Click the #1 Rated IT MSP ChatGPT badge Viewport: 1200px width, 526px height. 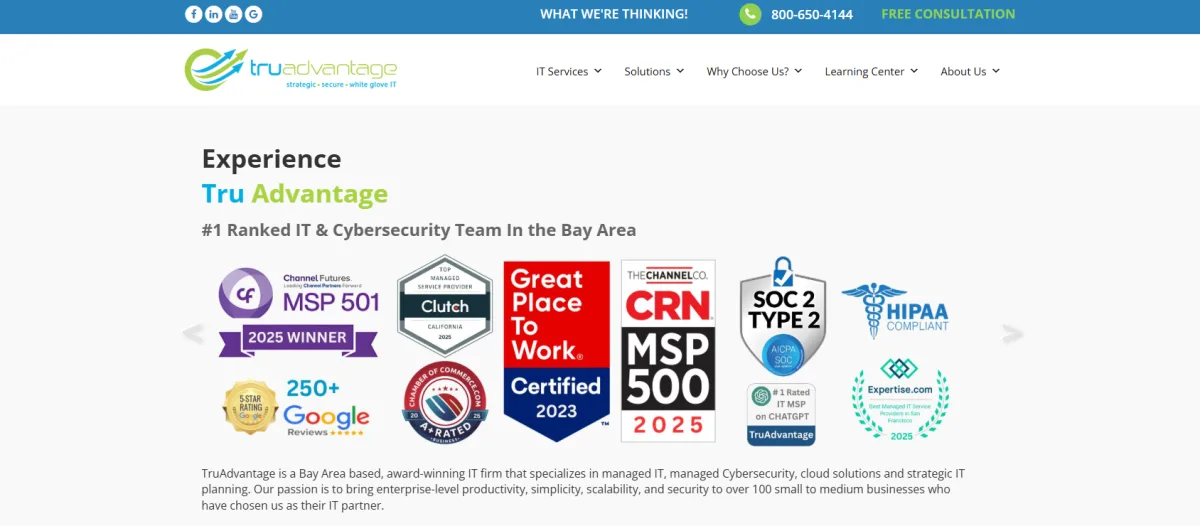tap(781, 414)
